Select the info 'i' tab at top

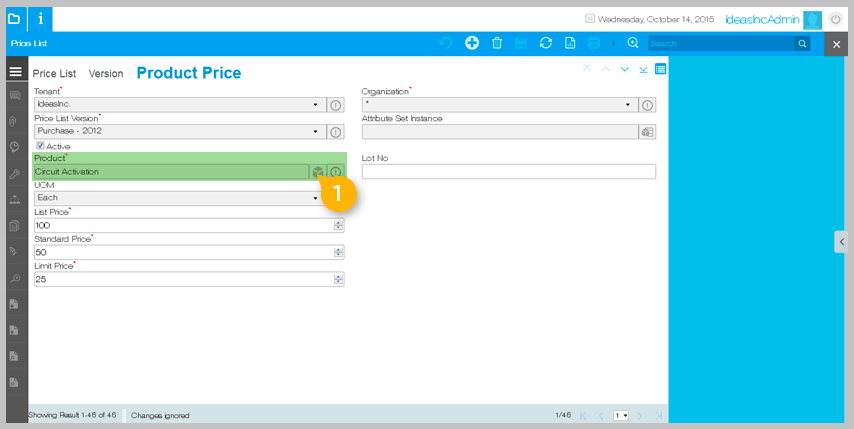pyautogui.click(x=40, y=19)
